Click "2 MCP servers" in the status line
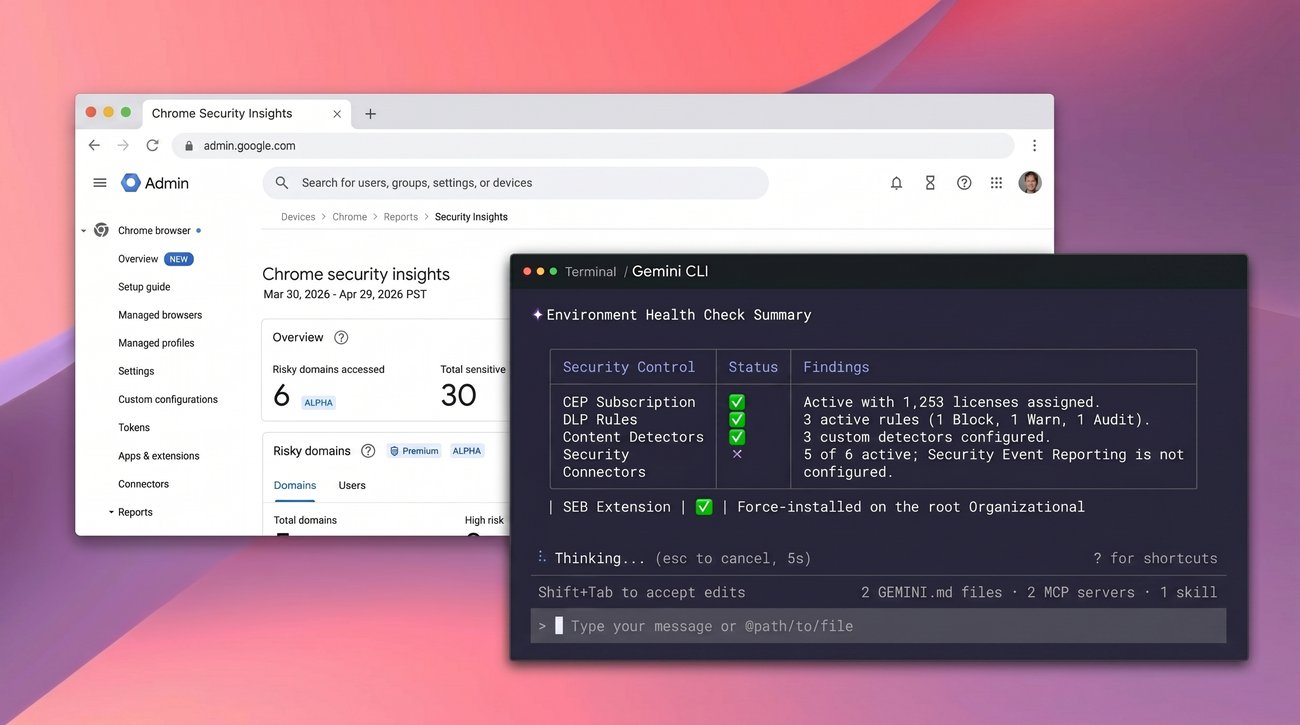1300x725 pixels. click(1082, 592)
